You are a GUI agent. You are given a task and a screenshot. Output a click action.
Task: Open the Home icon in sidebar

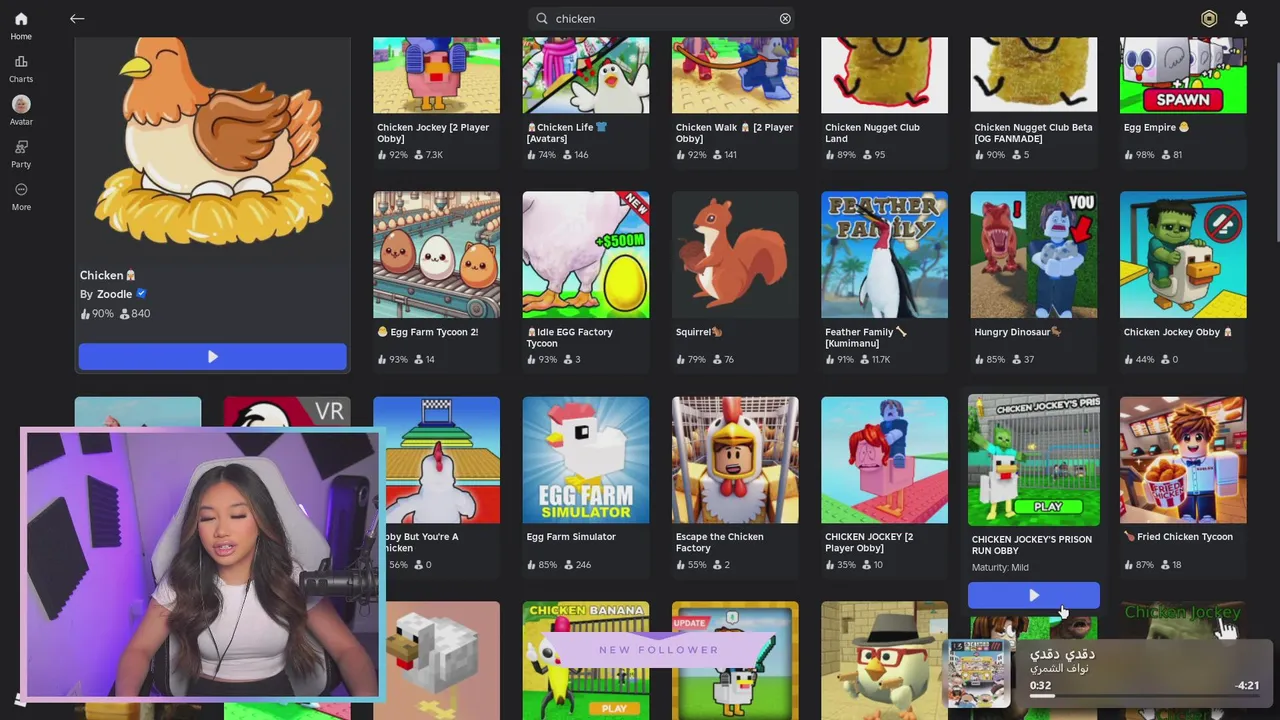point(21,19)
